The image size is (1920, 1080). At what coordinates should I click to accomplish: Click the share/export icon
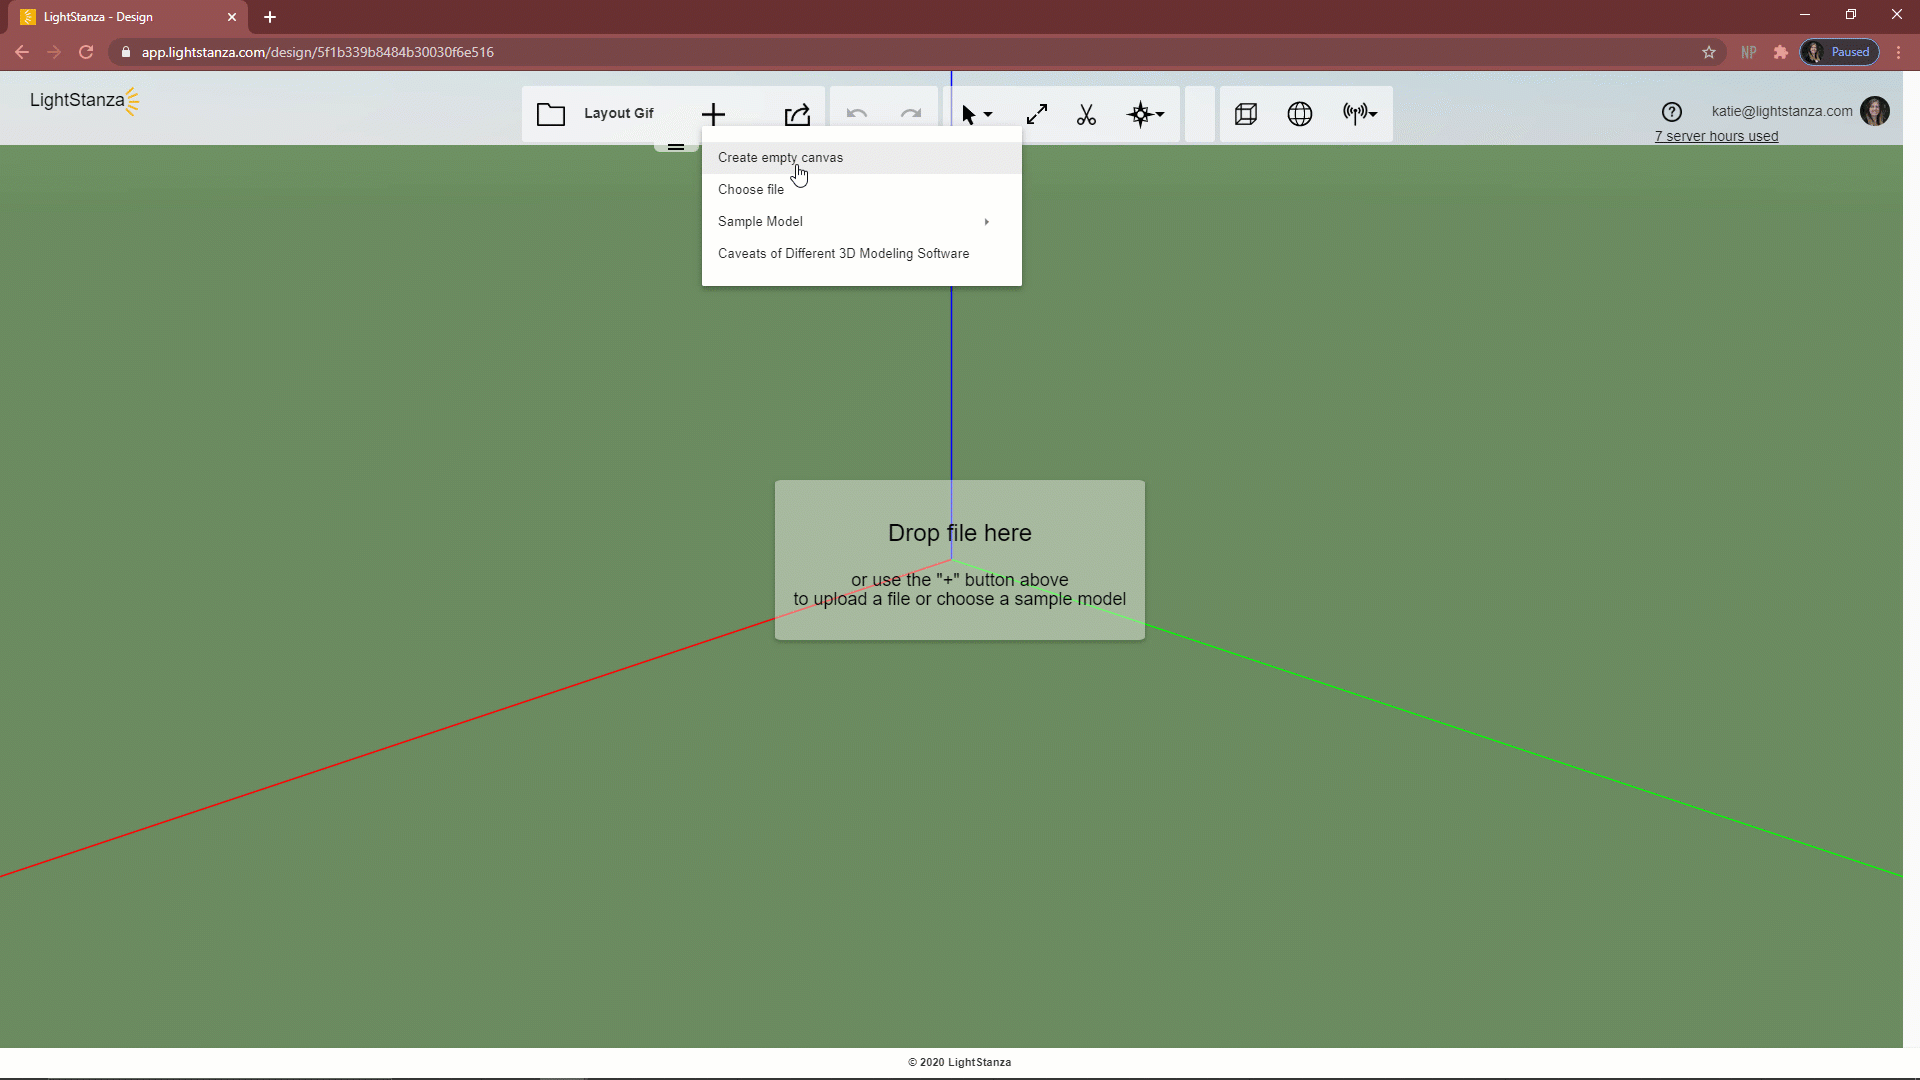797,114
